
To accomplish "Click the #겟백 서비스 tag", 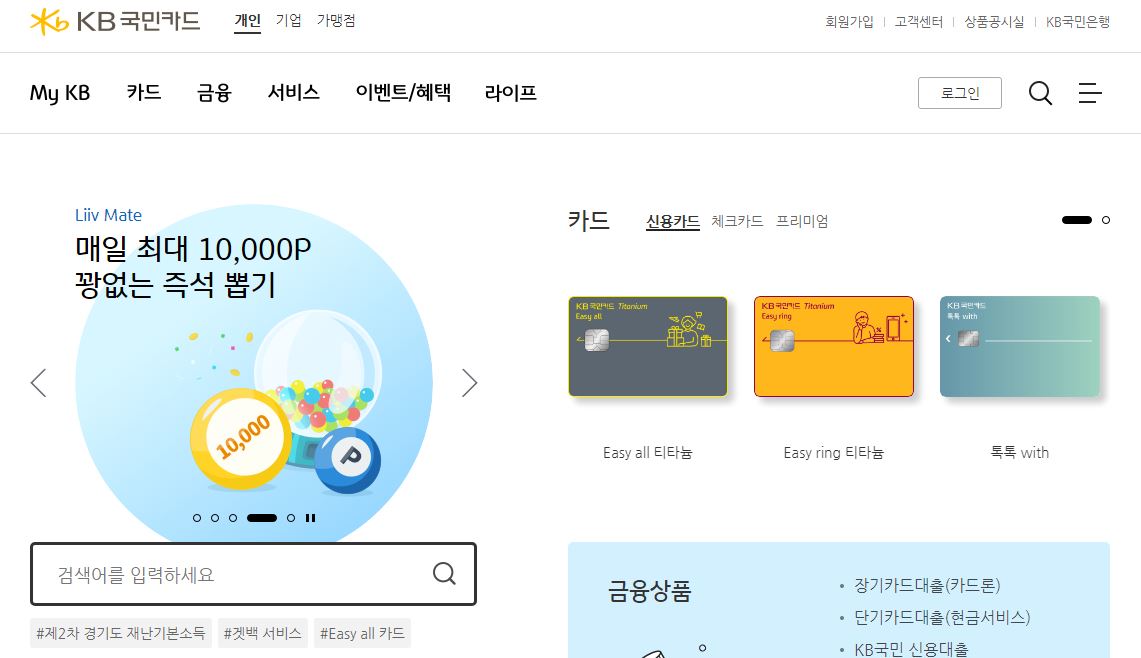I will [x=263, y=633].
